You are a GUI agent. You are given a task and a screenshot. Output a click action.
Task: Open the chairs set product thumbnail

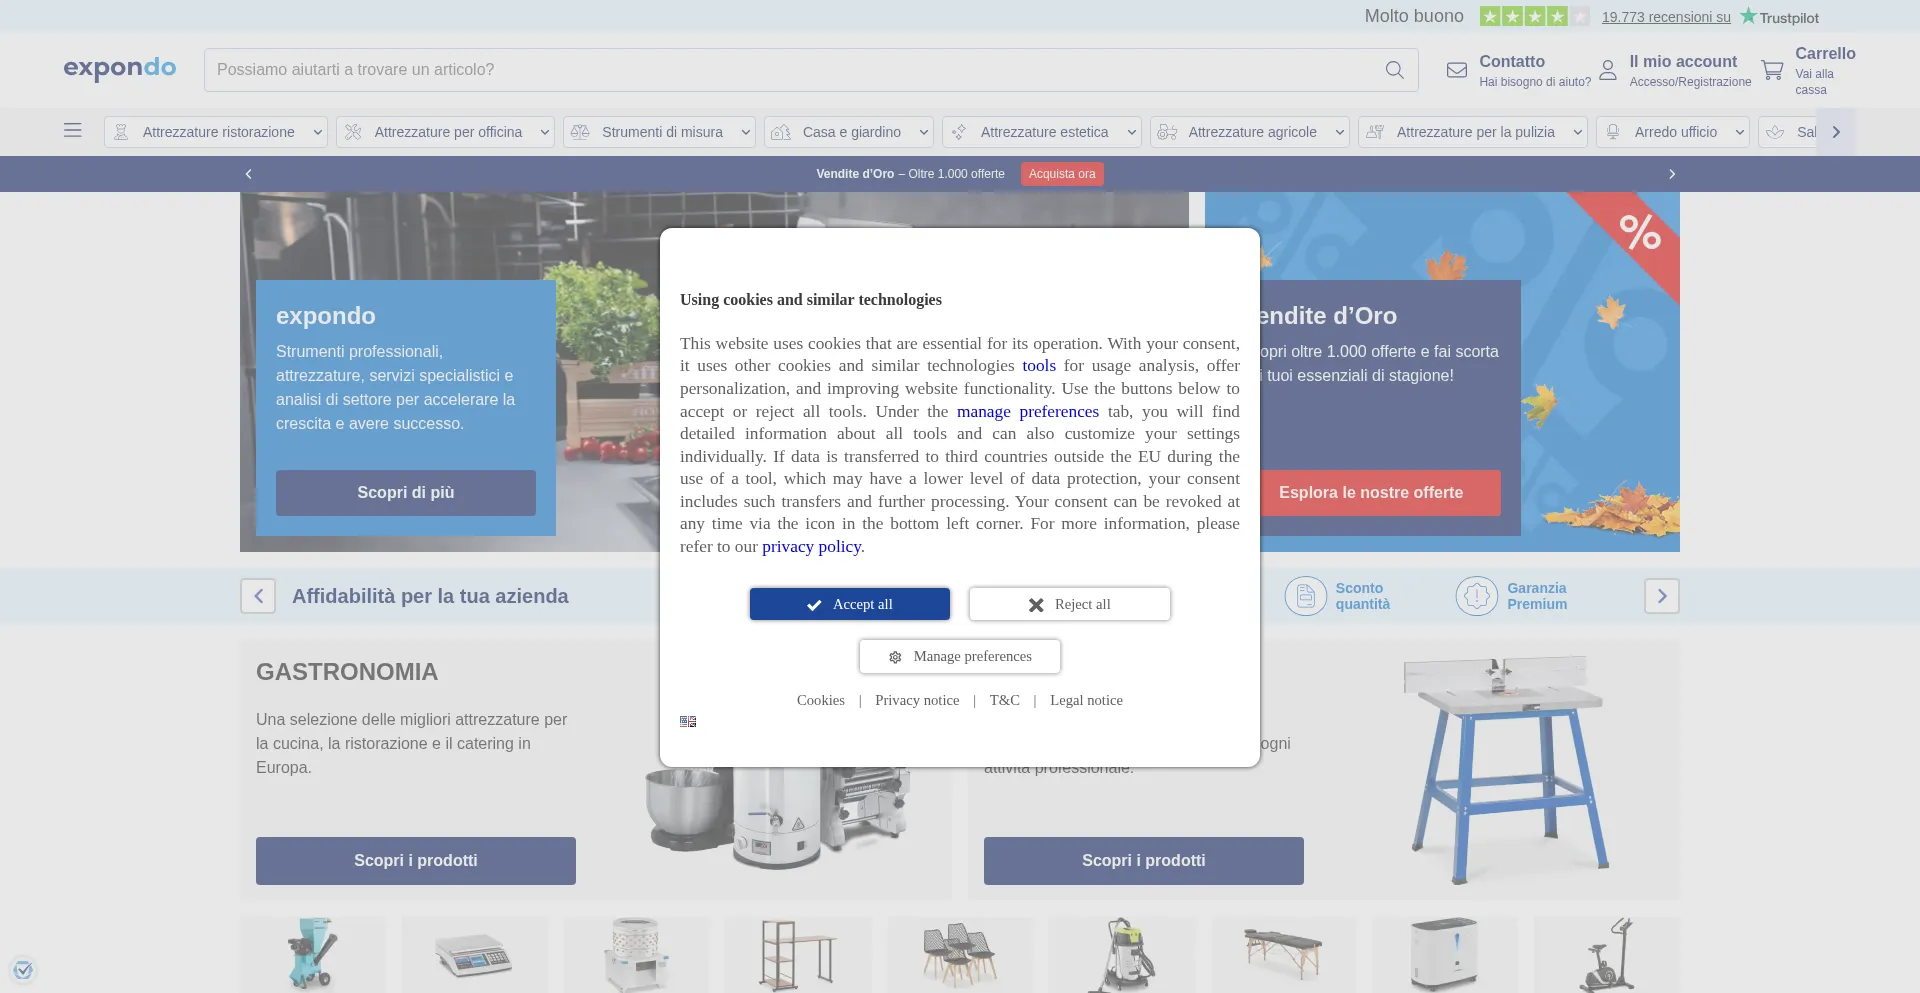pos(961,954)
